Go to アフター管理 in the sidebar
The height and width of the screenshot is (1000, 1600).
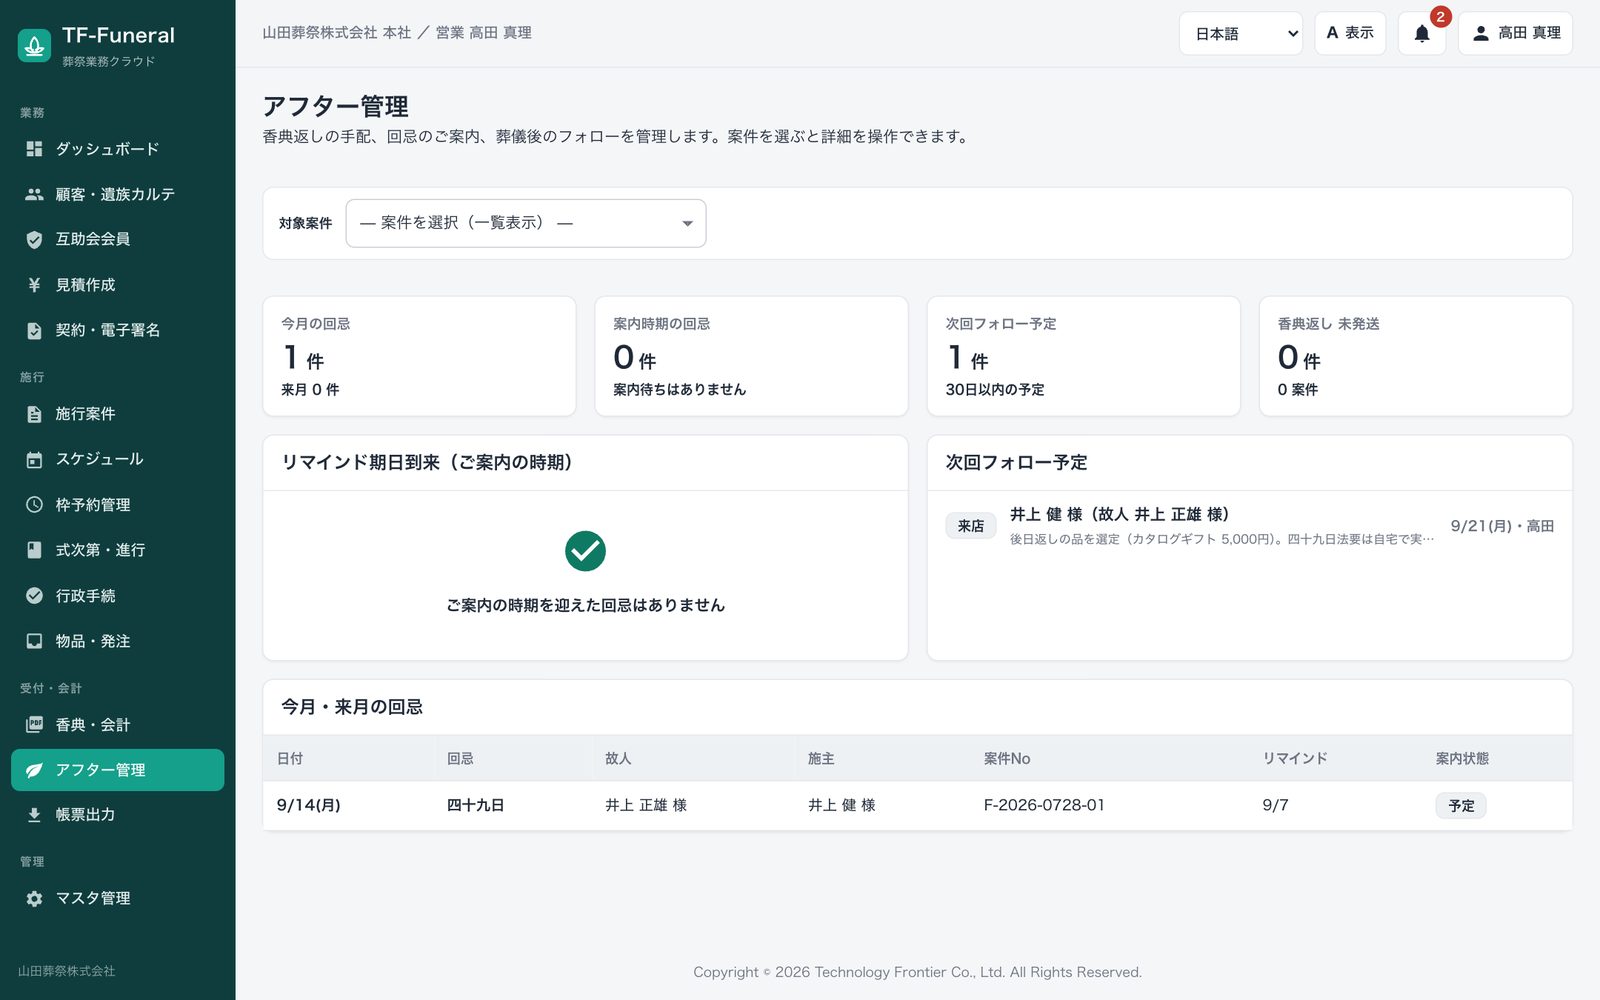(x=118, y=770)
